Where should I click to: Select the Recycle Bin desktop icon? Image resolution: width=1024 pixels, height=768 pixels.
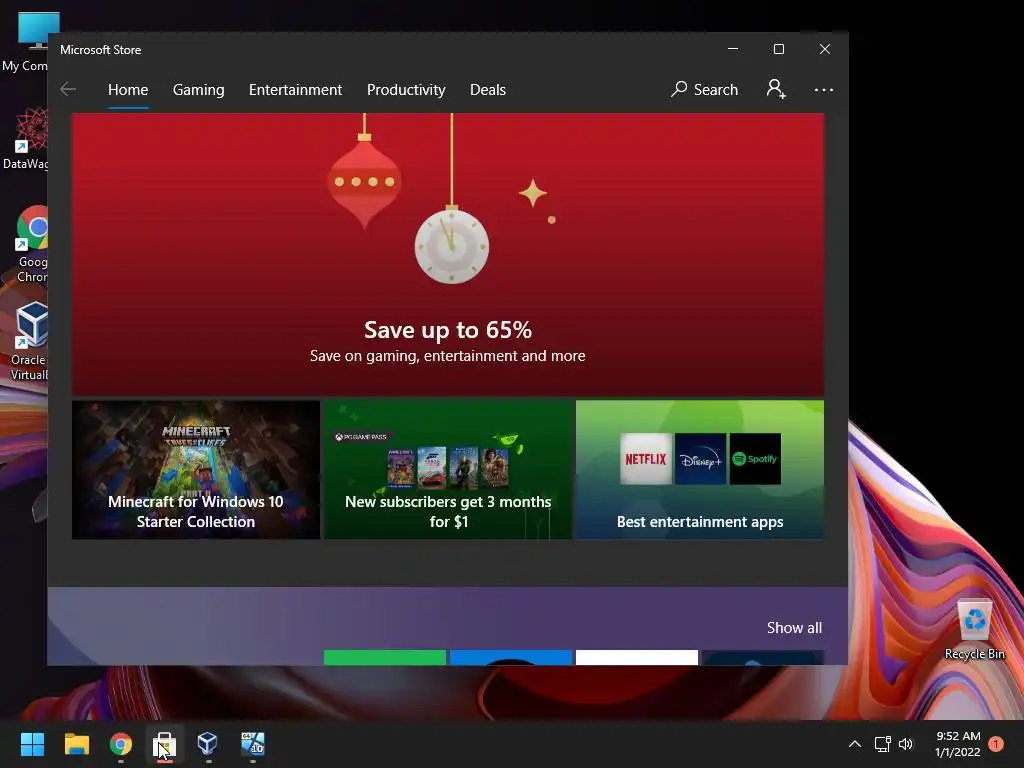974,630
